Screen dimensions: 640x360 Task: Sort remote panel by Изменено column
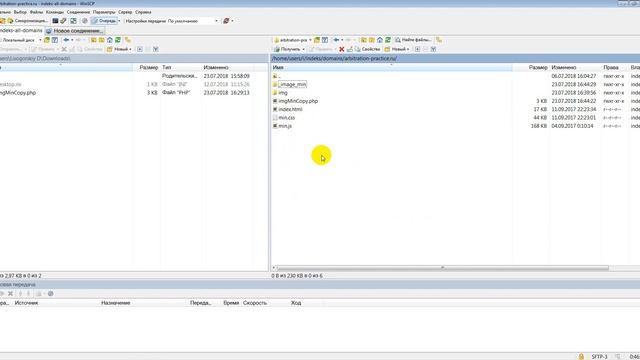[575, 67]
